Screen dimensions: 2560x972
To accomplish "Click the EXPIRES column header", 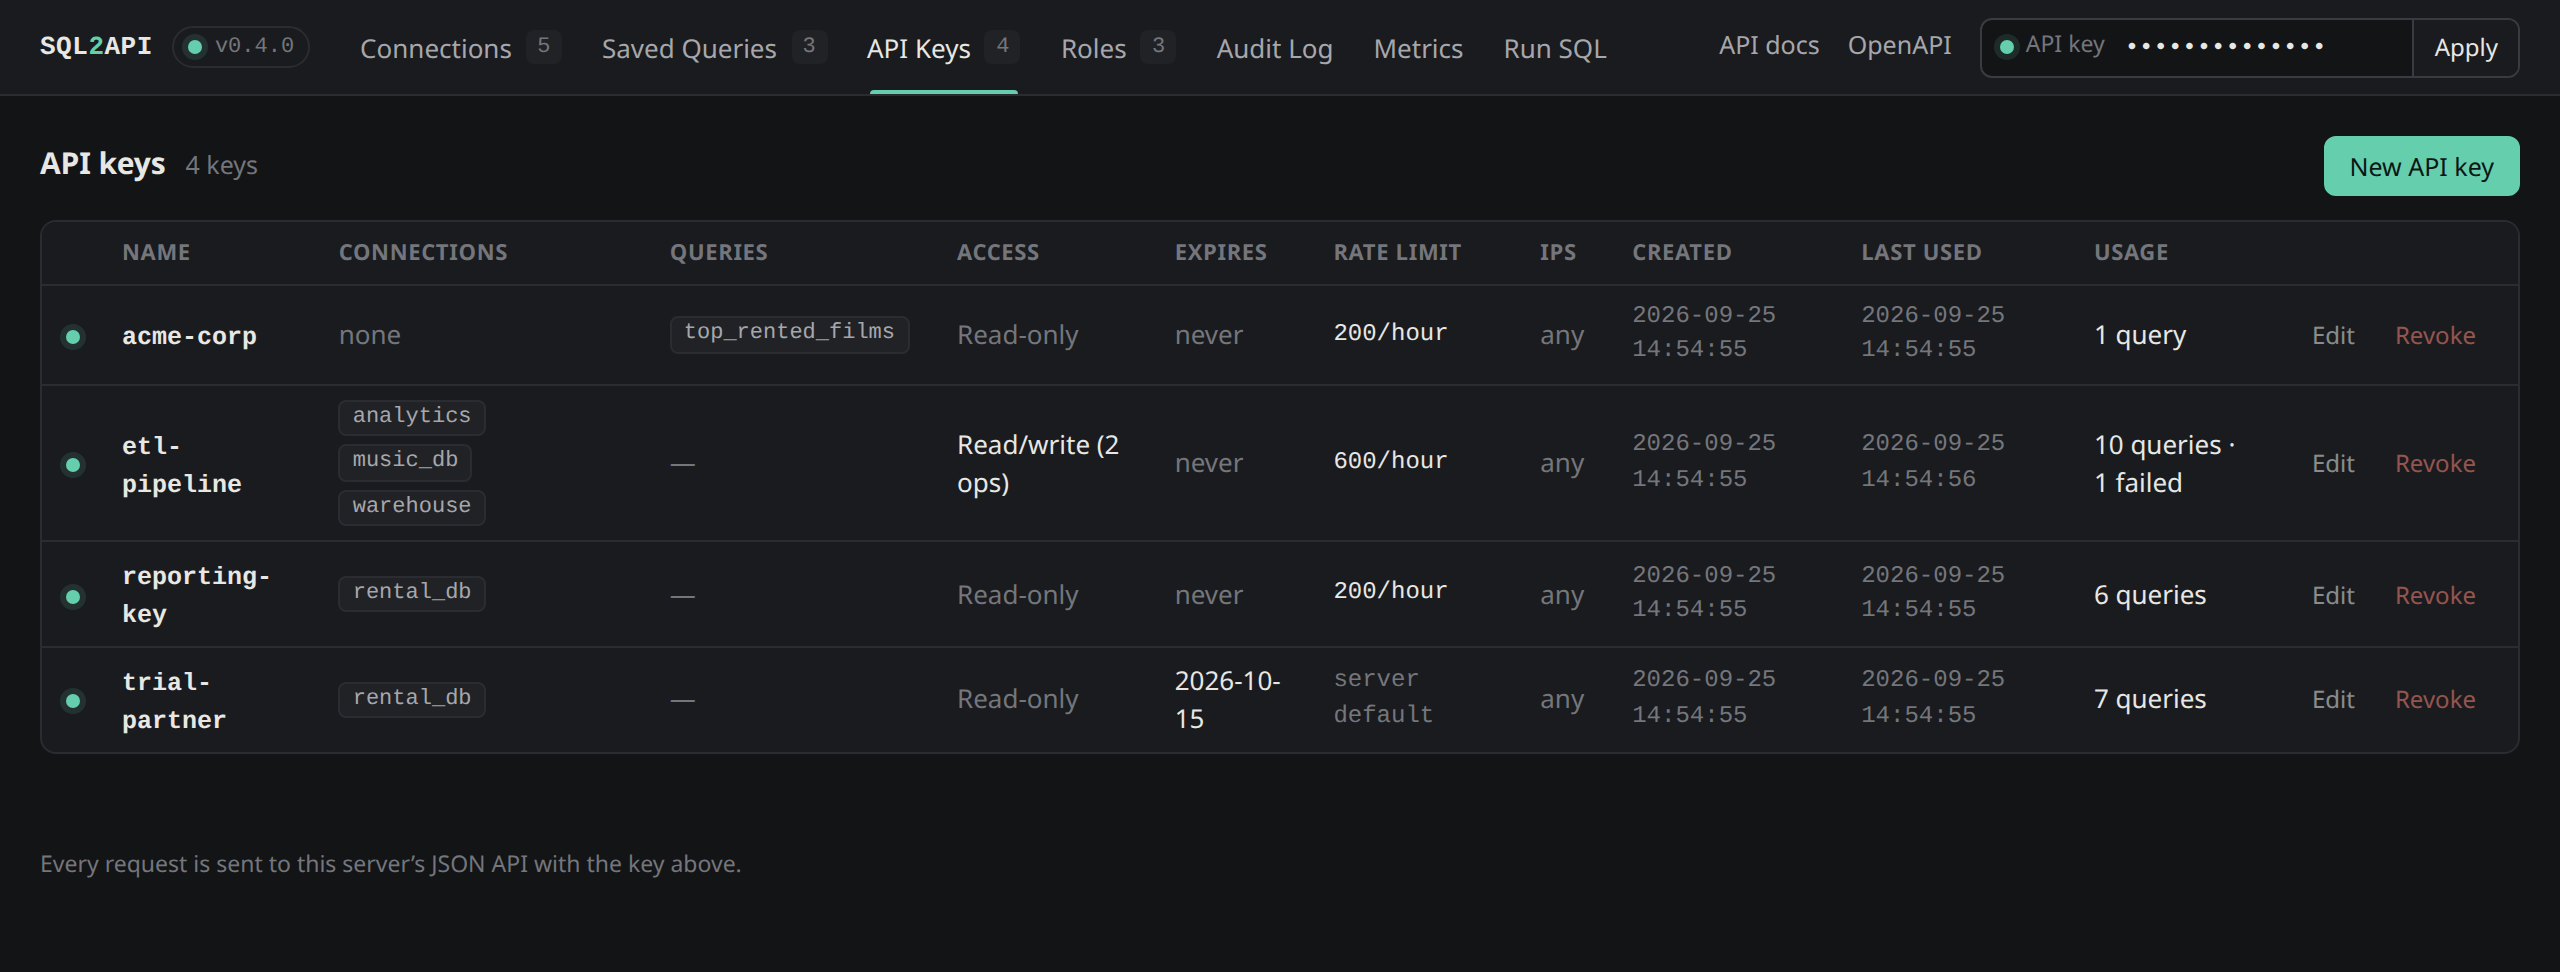I will 1221,252.
